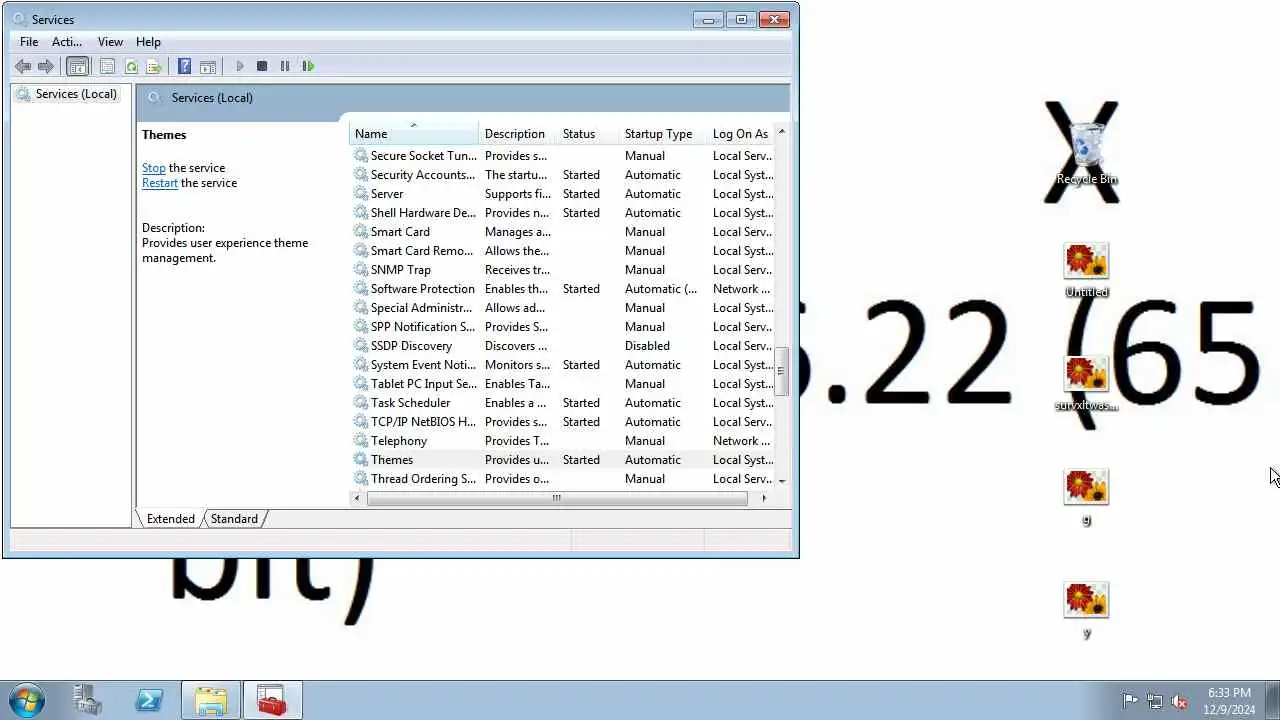This screenshot has width=1280, height=720.
Task: Click the desktop image file named y
Action: click(x=1087, y=611)
